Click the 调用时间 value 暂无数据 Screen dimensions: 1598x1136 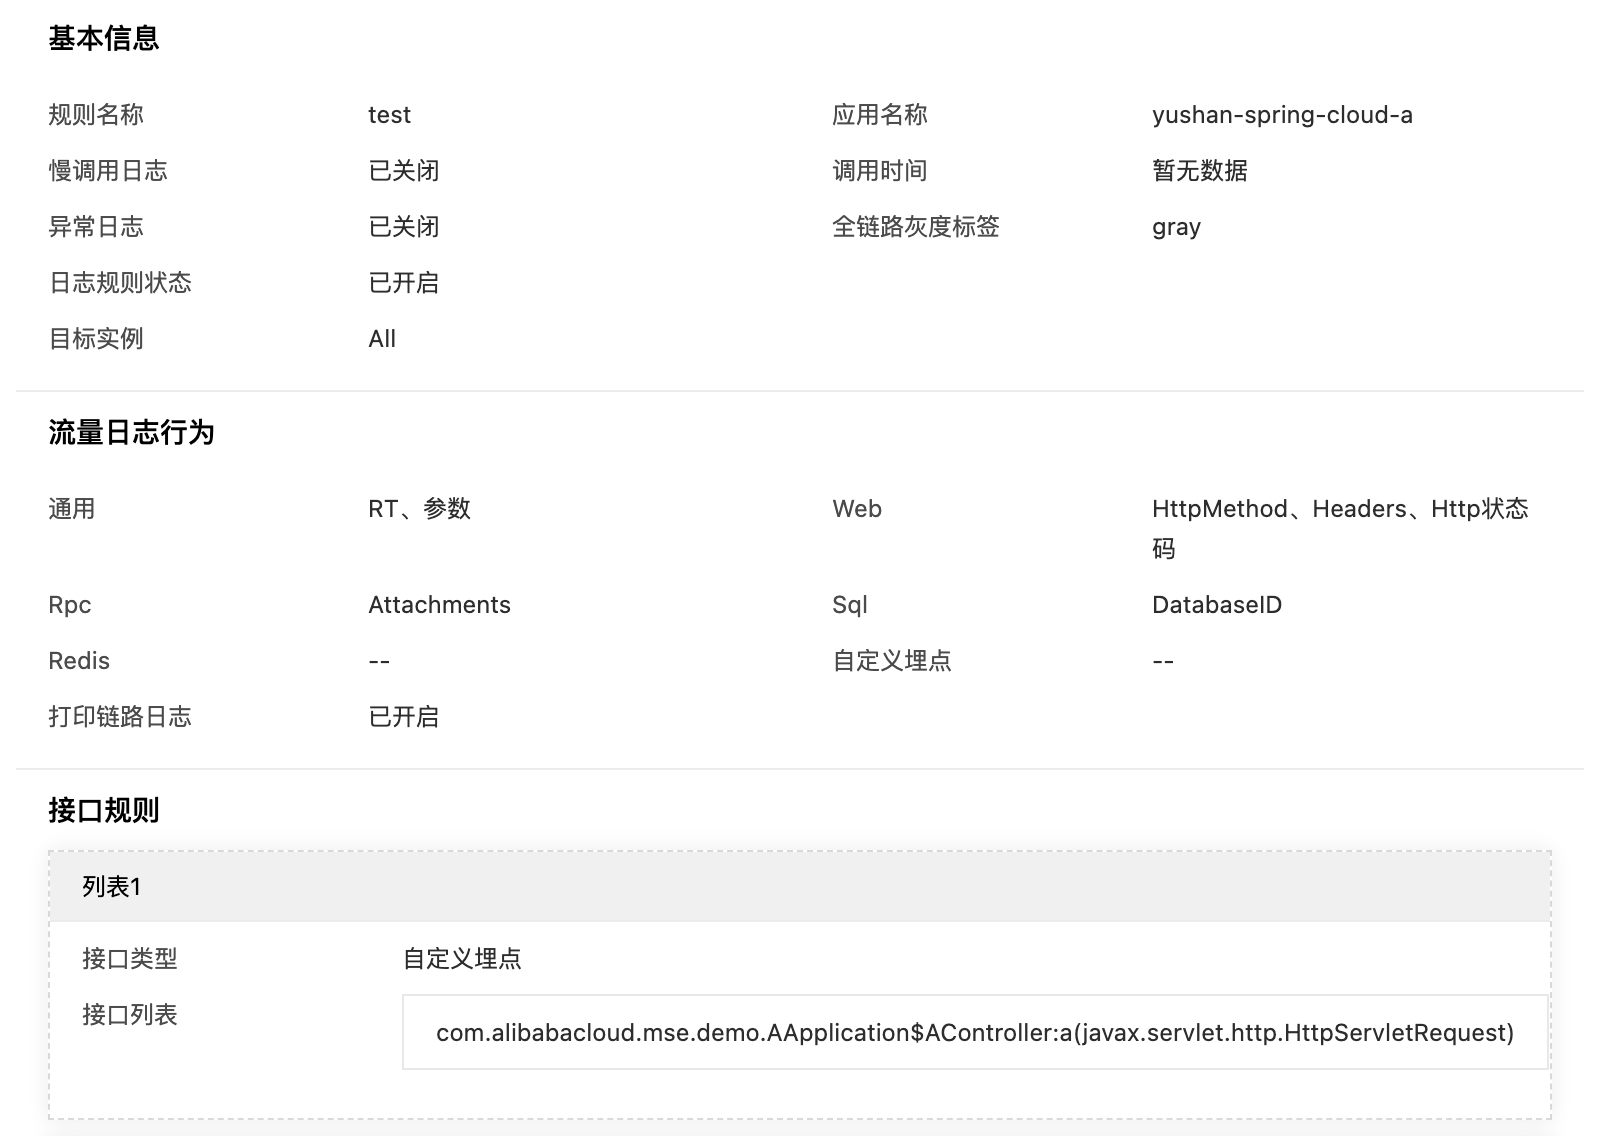pyautogui.click(x=1200, y=171)
